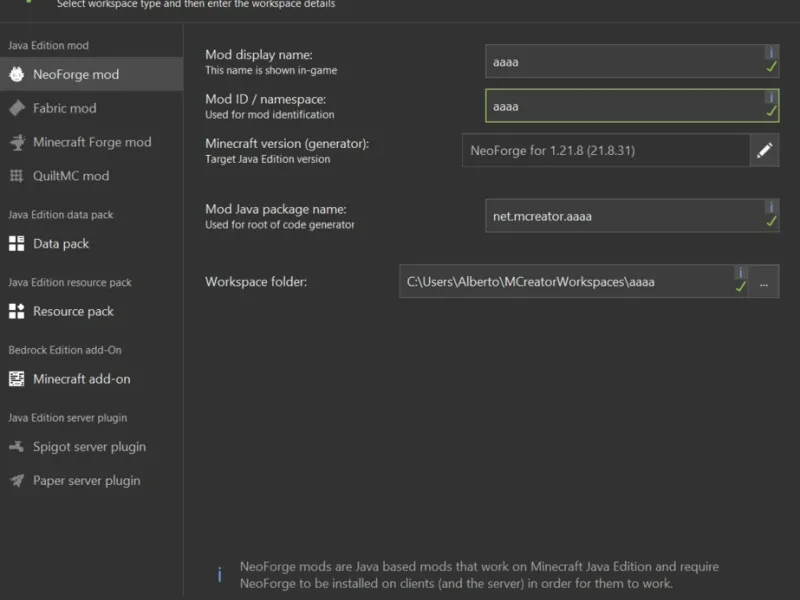The width and height of the screenshot is (800, 600).
Task: Click the Fabric mod icon
Action: point(16,108)
